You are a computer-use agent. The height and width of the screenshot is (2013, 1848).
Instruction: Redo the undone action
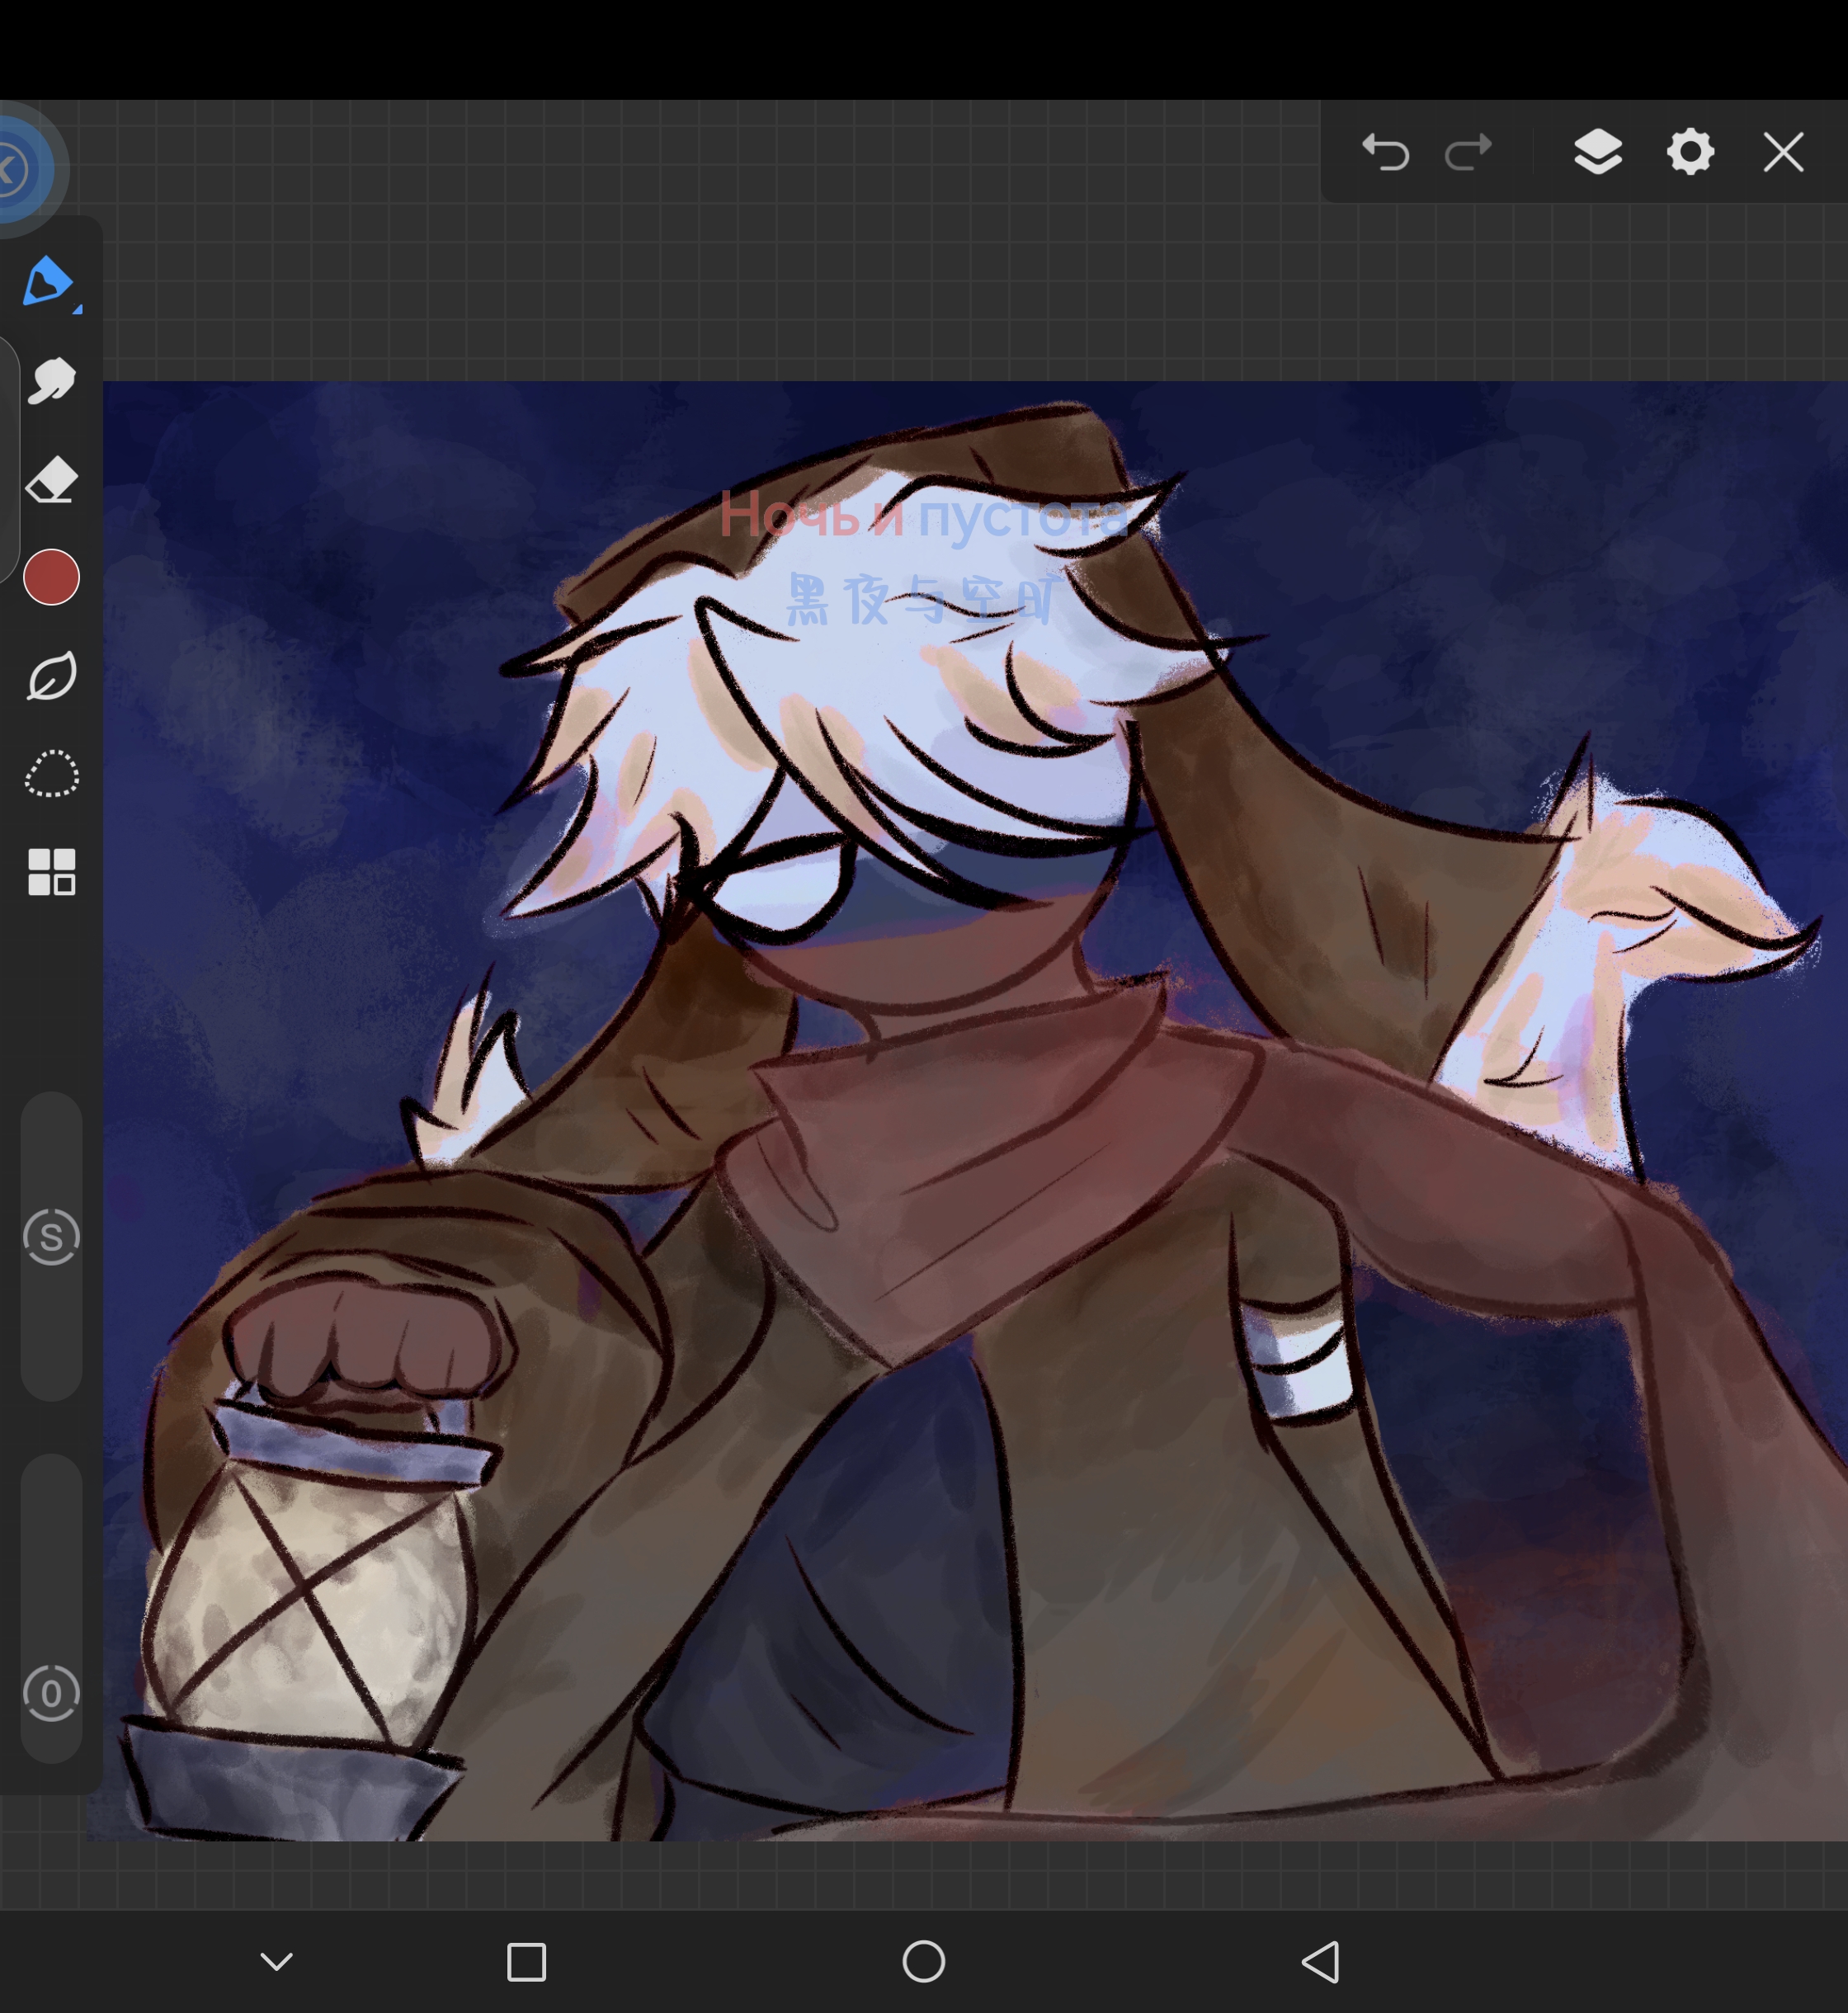coord(1468,153)
